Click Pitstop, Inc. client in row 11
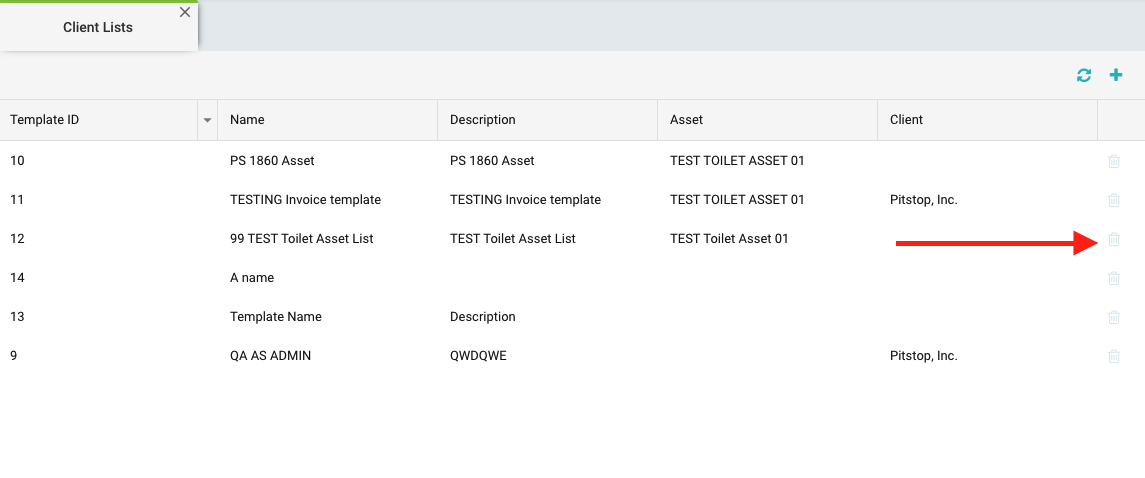Viewport: 1145px width, 478px height. (x=924, y=200)
